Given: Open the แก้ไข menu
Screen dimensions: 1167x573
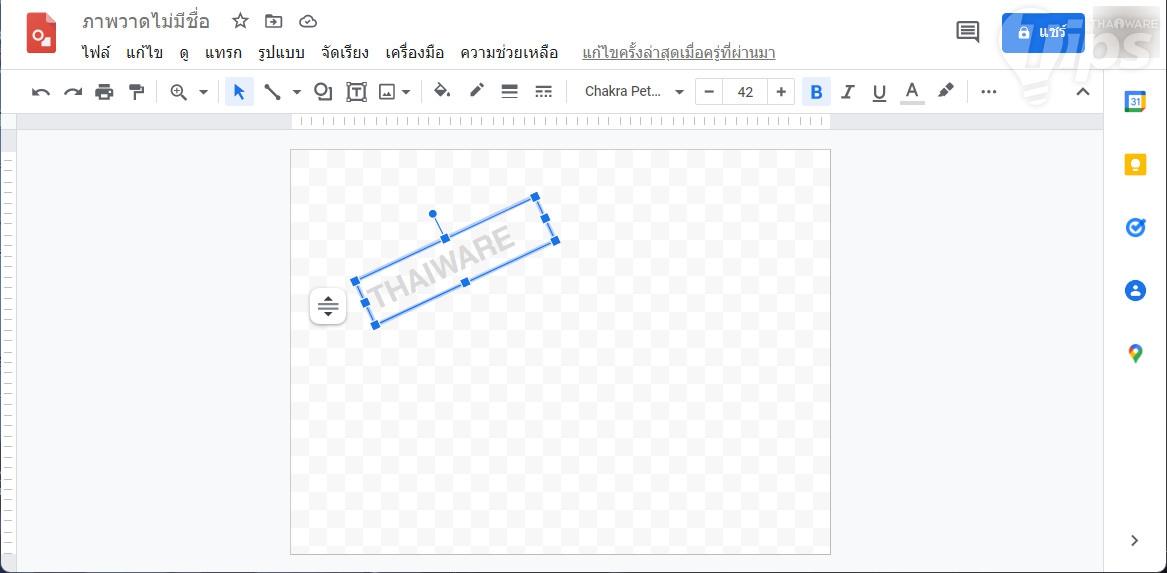Looking at the screenshot, I should coord(144,53).
